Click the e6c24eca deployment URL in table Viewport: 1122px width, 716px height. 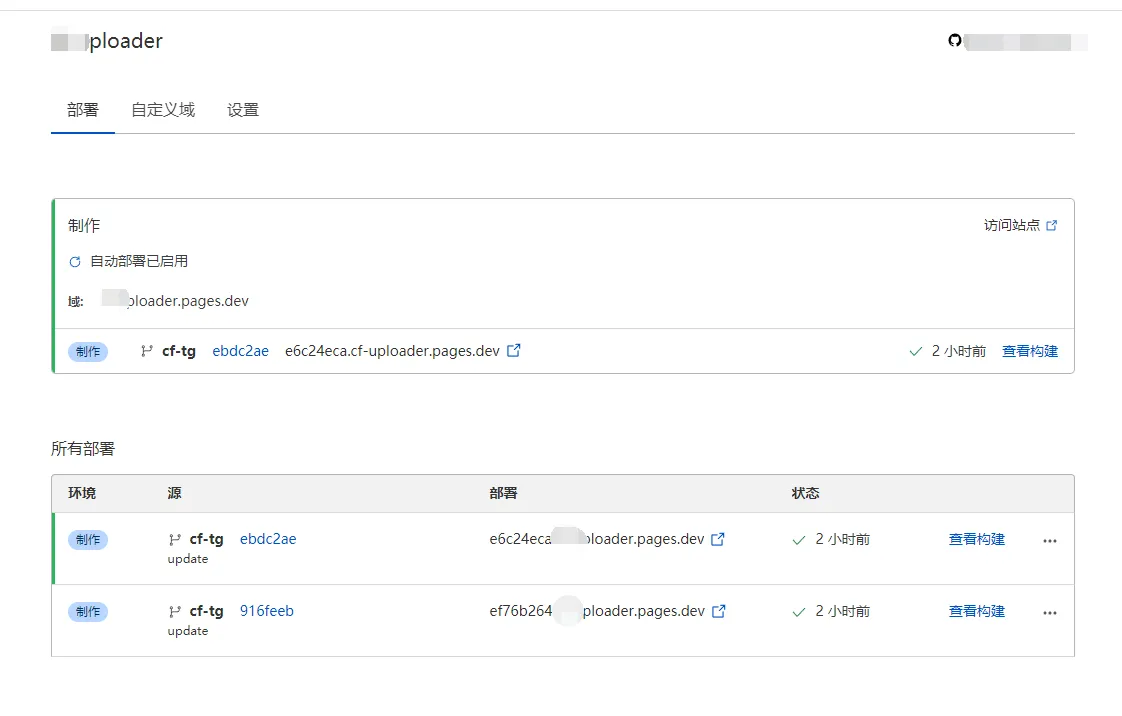tap(597, 539)
